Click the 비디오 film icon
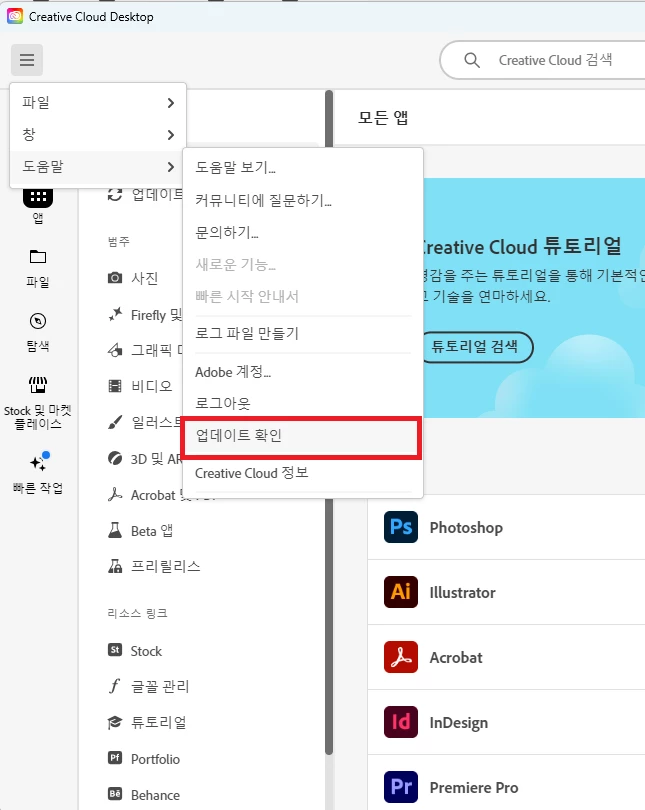The height and width of the screenshot is (810, 645). [x=115, y=386]
